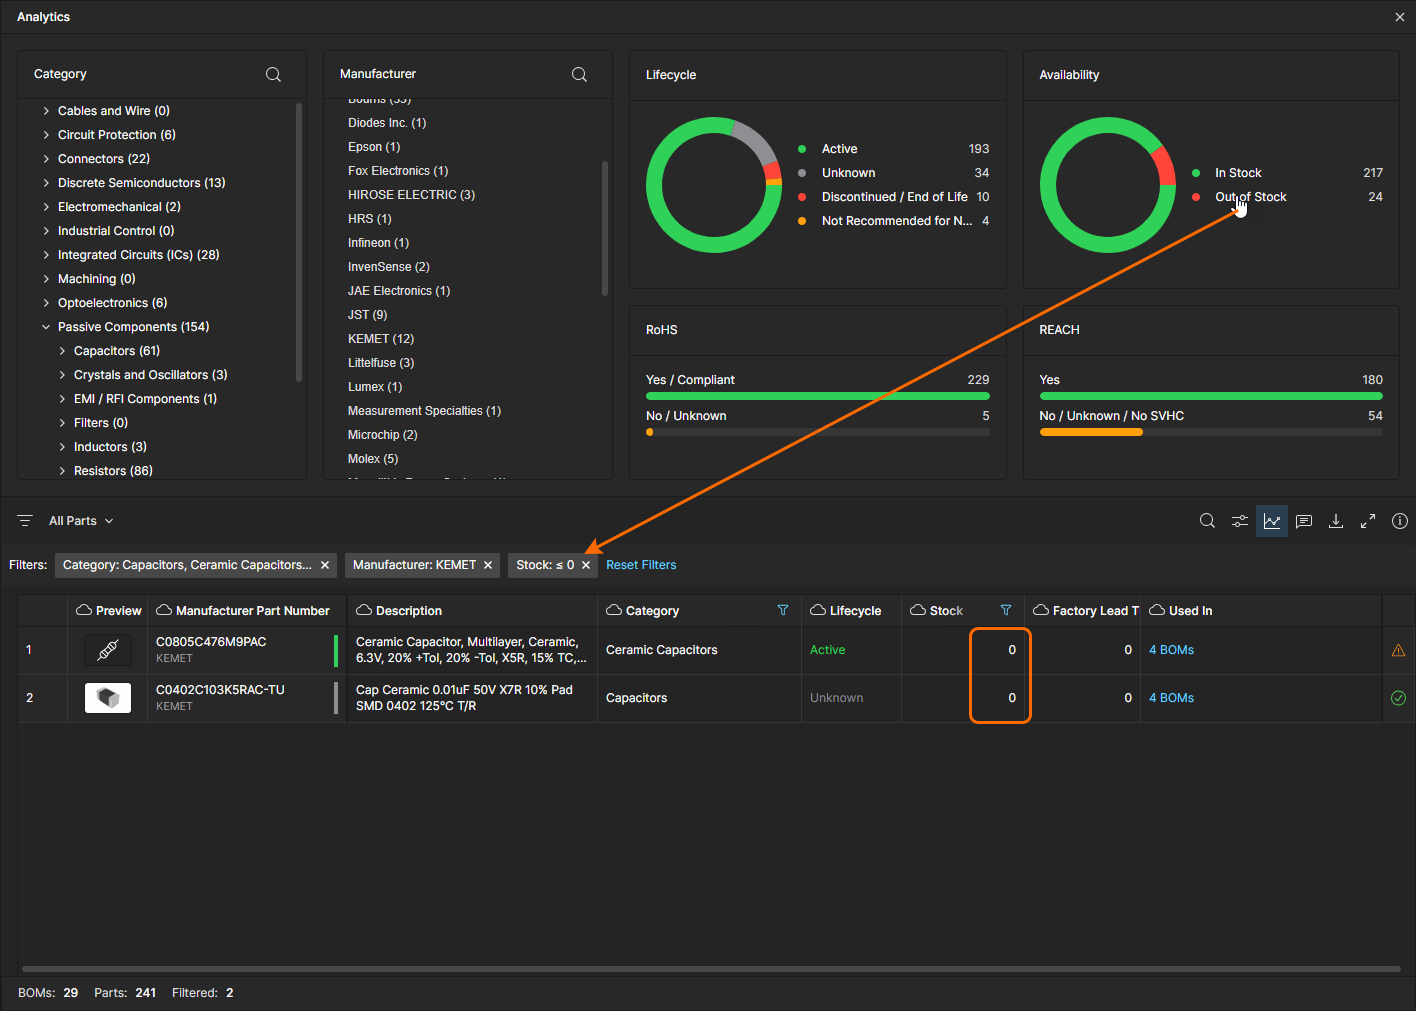Toggle the Category column filter icon
The width and height of the screenshot is (1416, 1011).
pos(783,610)
